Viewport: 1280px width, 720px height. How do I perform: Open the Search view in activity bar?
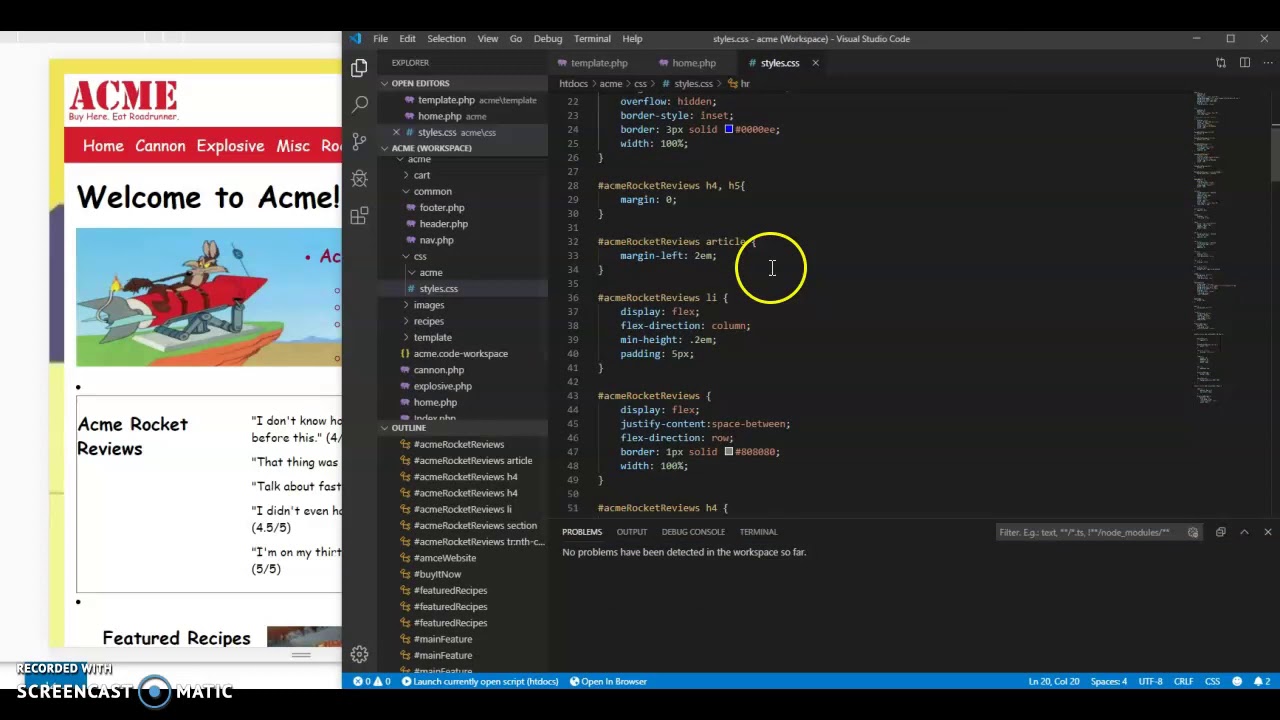[x=359, y=104]
